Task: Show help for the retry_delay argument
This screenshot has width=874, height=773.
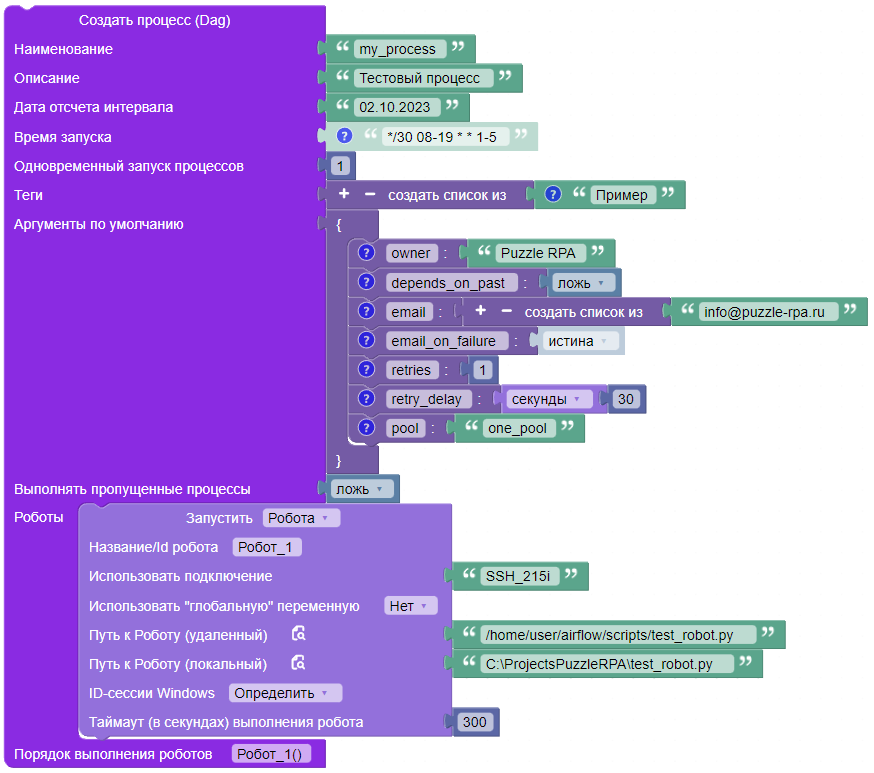Action: pos(366,398)
